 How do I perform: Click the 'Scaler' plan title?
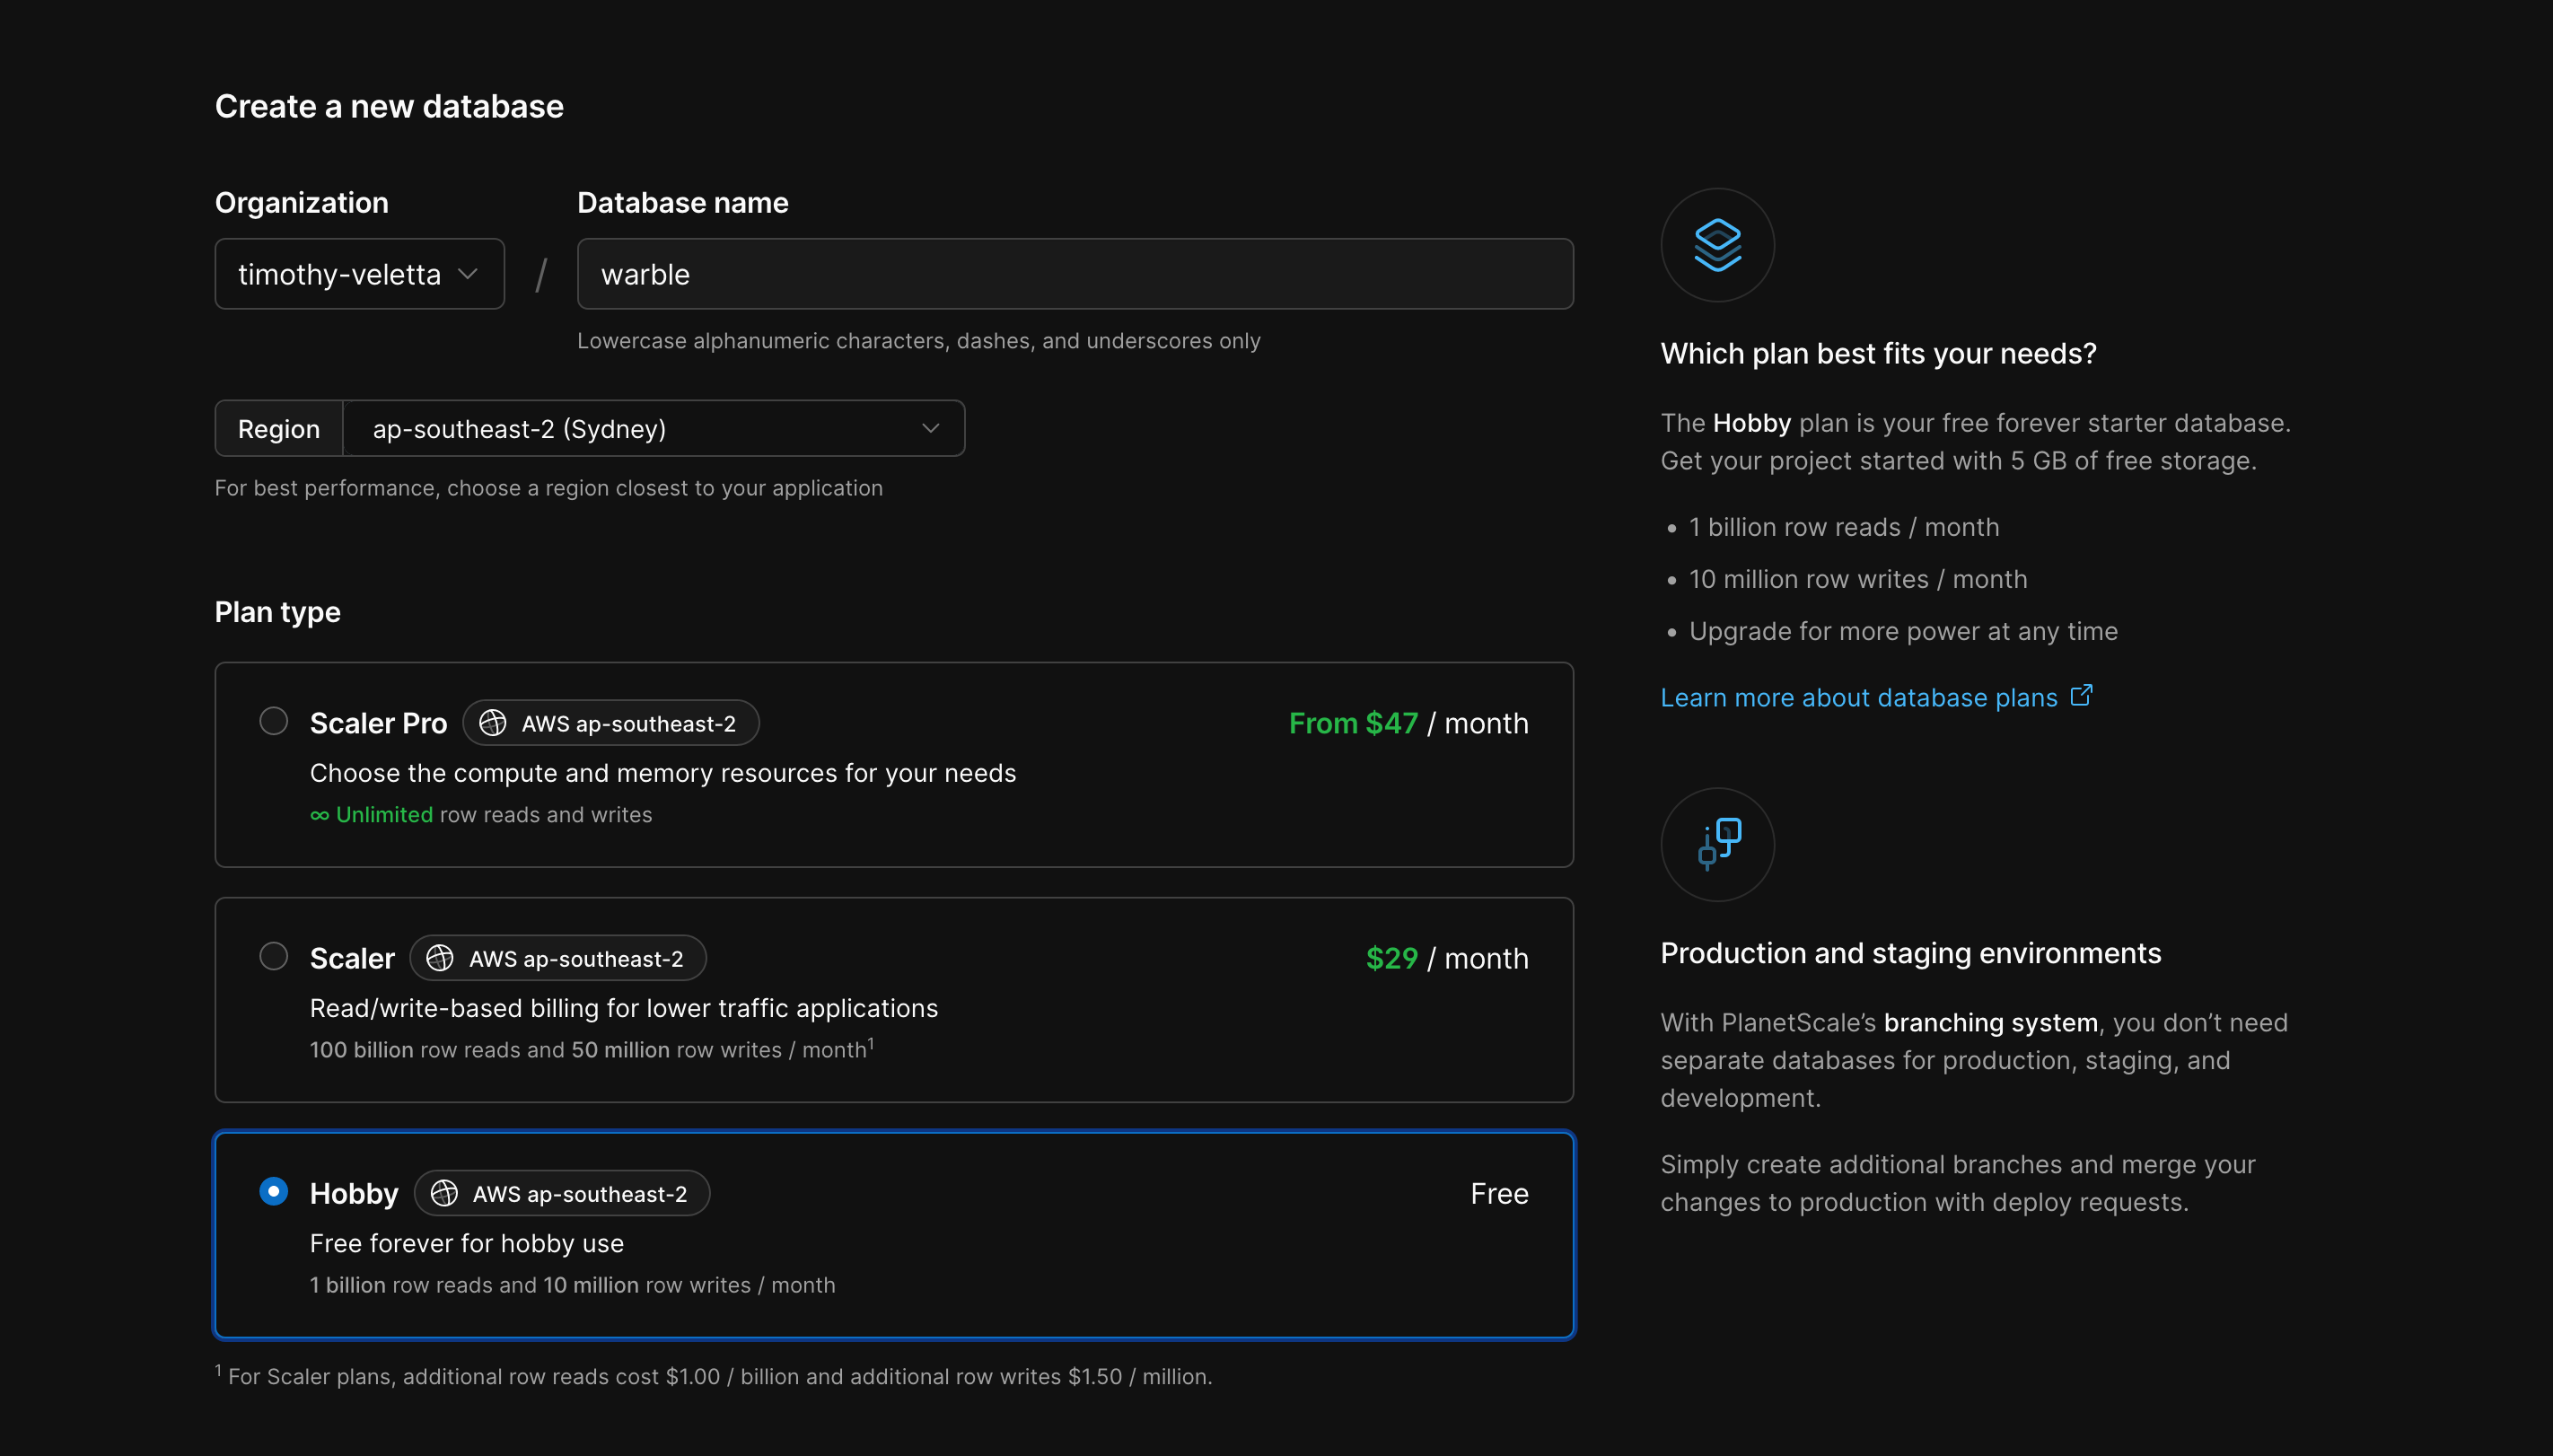point(352,958)
